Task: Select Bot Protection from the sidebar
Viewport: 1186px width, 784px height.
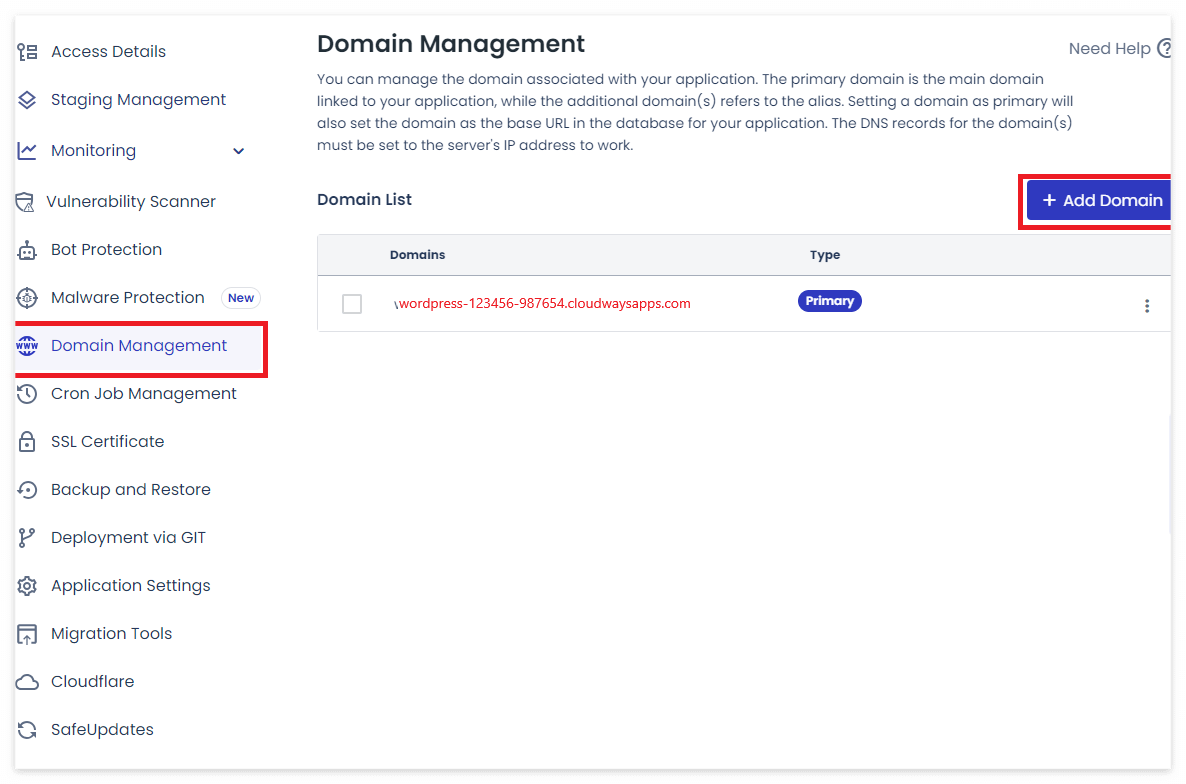Action: point(107,250)
